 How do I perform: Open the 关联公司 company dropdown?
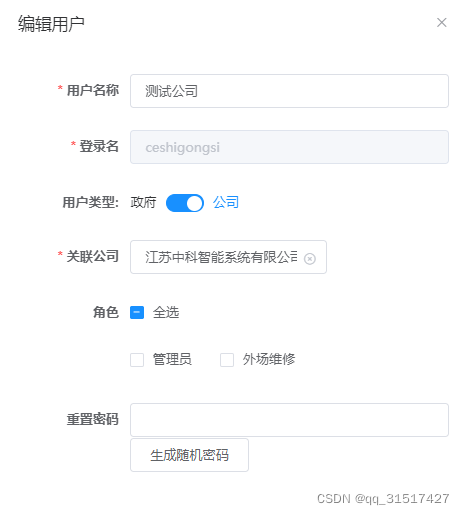pyautogui.click(x=228, y=257)
